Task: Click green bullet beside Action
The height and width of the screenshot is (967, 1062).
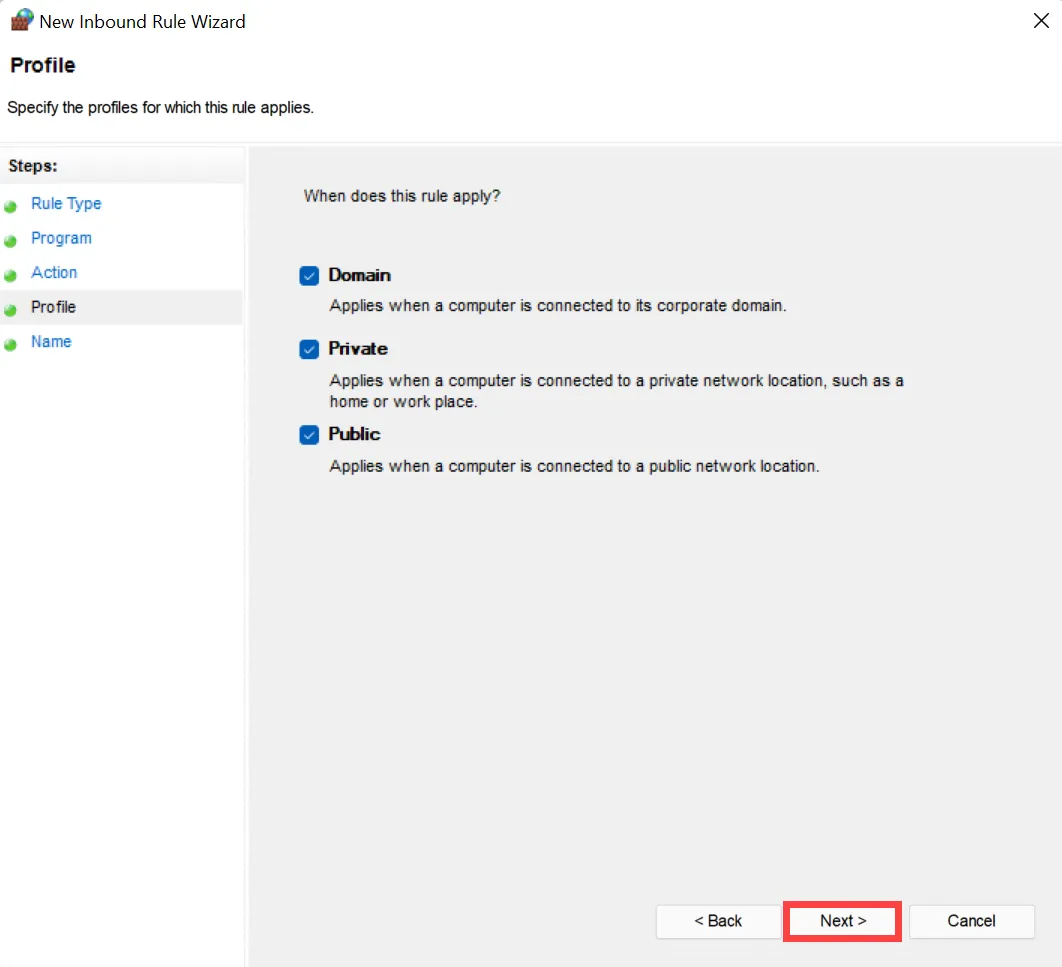Action: [10, 276]
